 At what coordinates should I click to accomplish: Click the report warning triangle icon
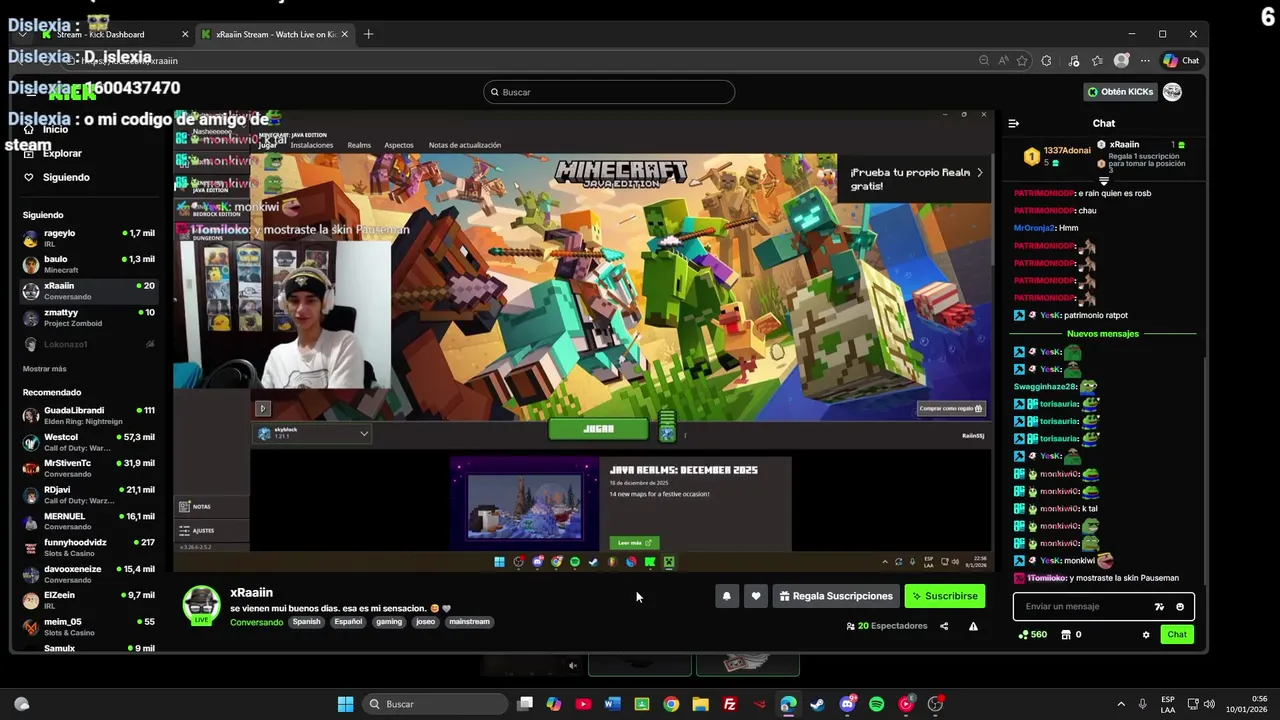[973, 626]
